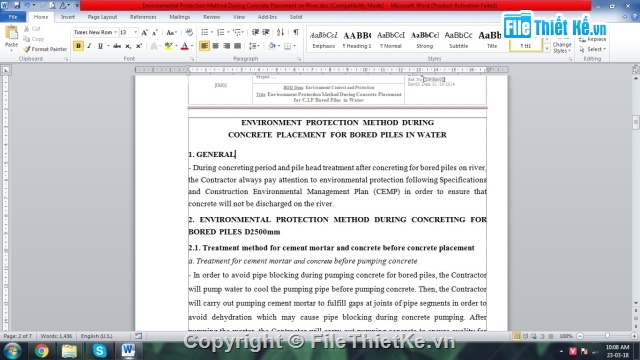640x360 pixels.
Task: Click the vertical scrollbar thumb
Action: (636, 122)
